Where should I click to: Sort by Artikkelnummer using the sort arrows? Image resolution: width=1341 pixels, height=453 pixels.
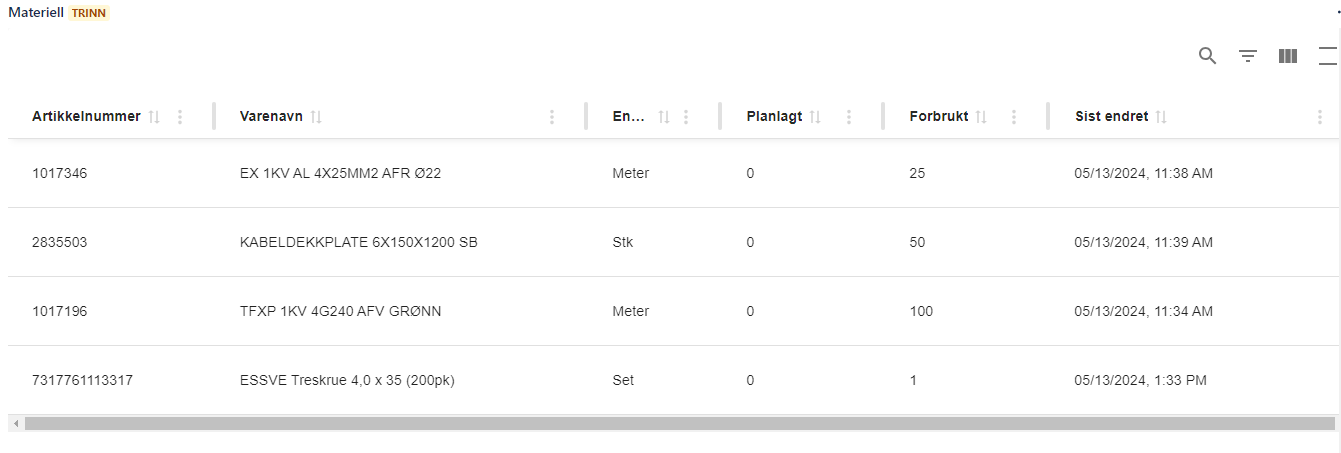pos(154,117)
